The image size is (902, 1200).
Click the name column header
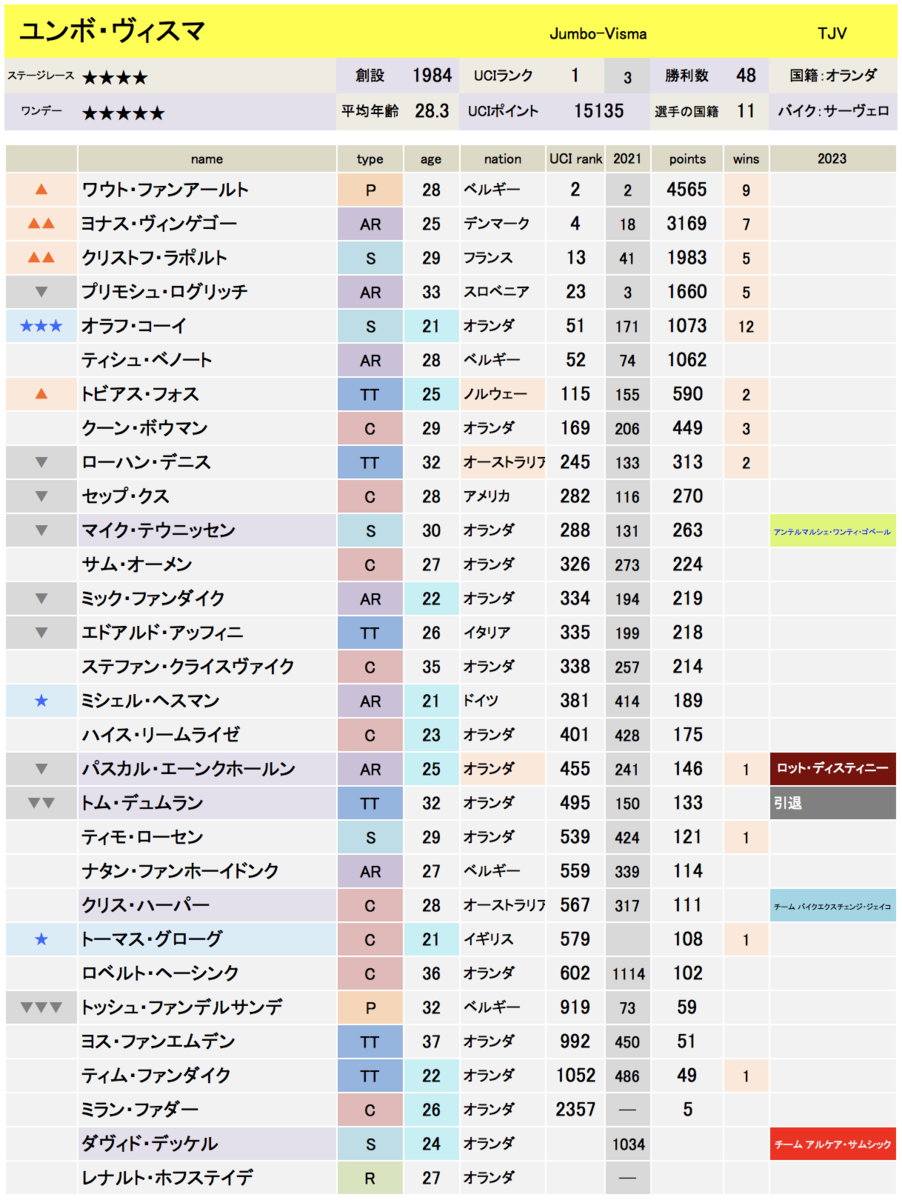207,158
